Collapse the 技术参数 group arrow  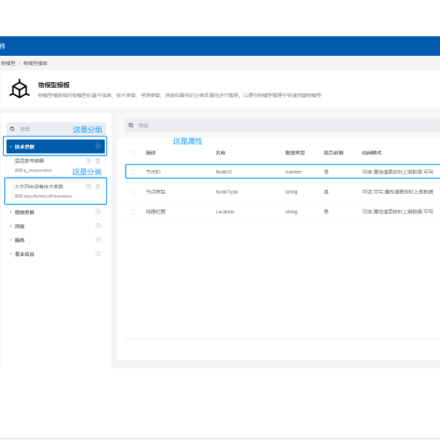tap(11, 147)
